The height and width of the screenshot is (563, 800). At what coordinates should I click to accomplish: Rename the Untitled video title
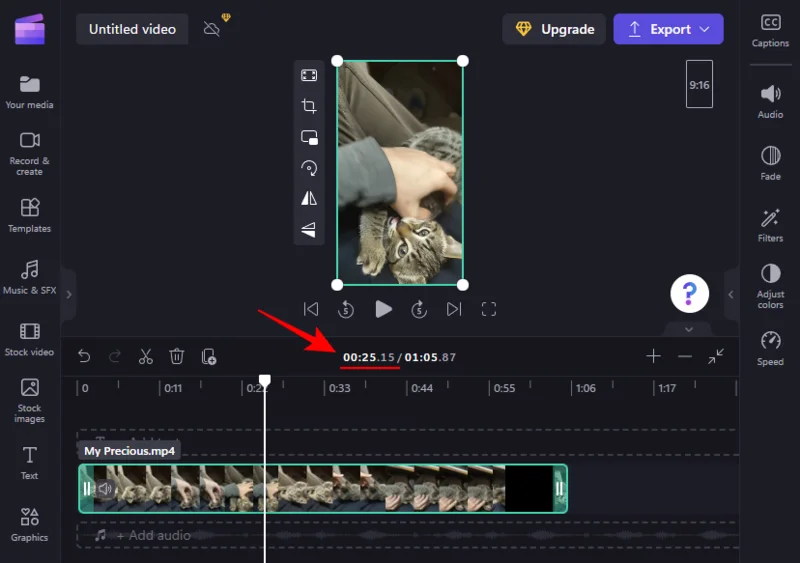tap(132, 29)
